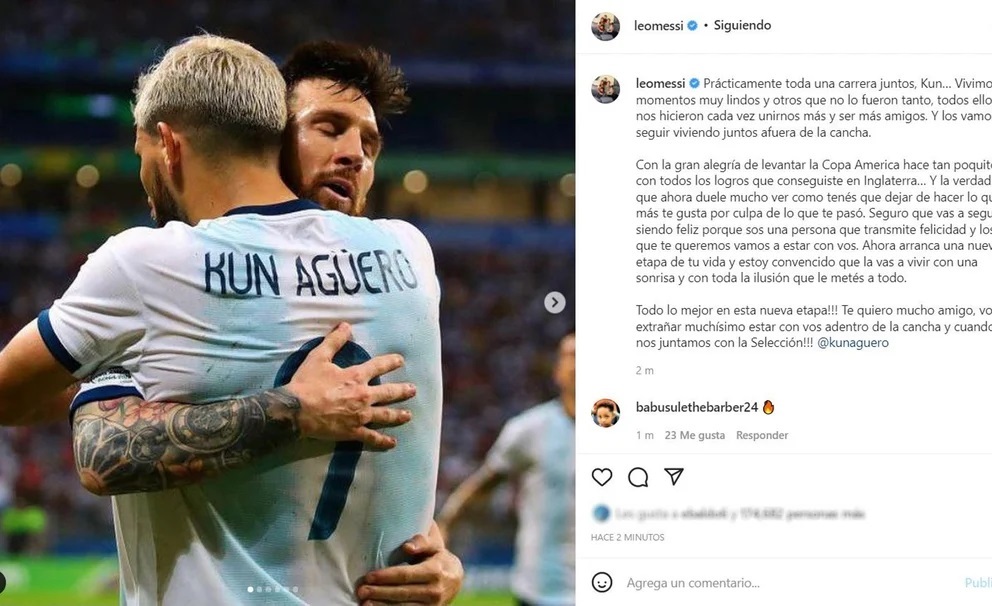
Task: Open the HACE 2 MINUTOS timestamp
Action: coord(628,537)
